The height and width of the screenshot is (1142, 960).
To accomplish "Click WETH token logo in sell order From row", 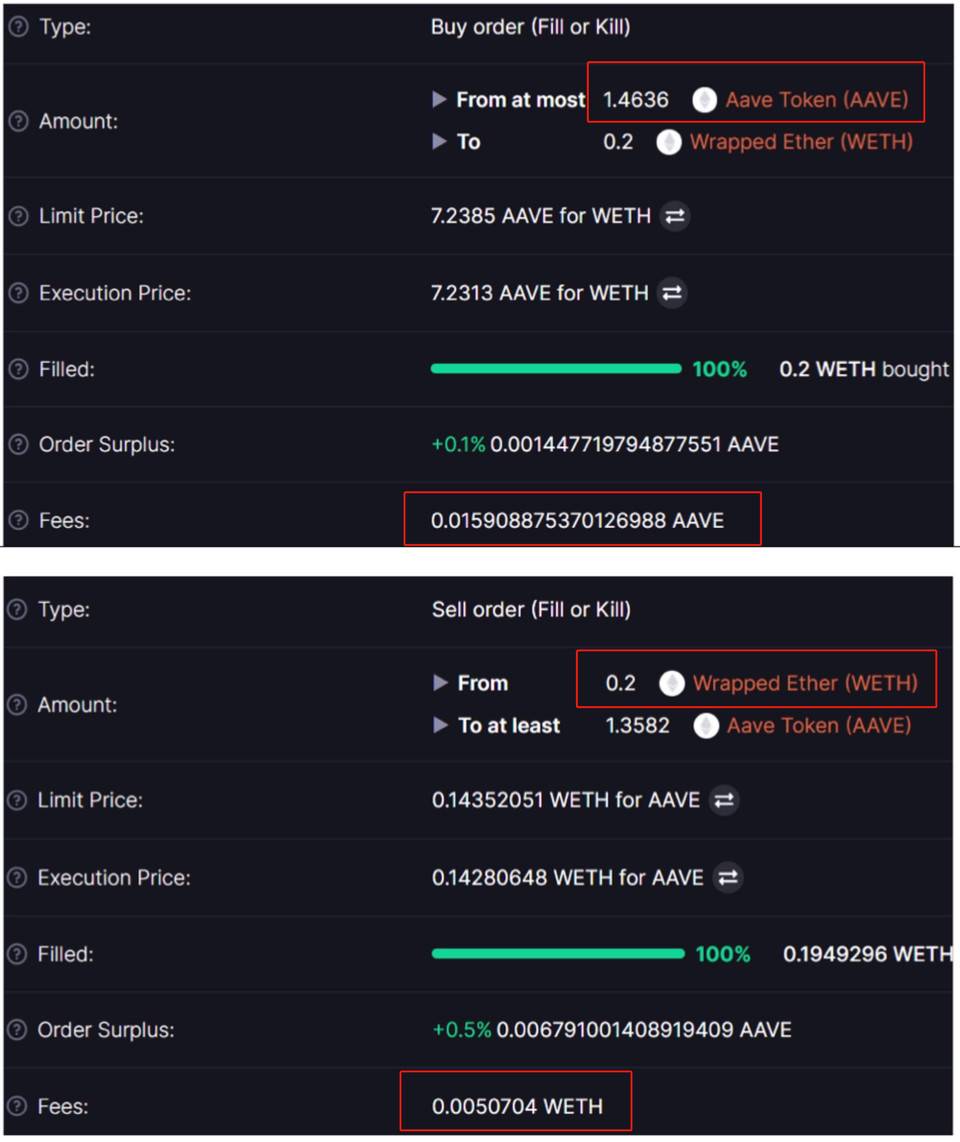I will (672, 683).
